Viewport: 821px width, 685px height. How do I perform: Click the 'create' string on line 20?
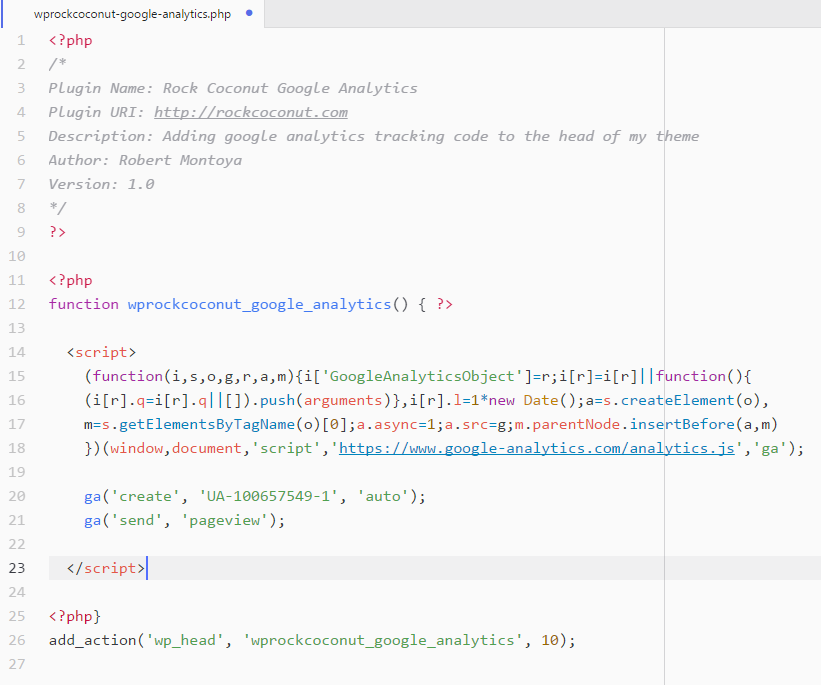pyautogui.click(x=145, y=496)
